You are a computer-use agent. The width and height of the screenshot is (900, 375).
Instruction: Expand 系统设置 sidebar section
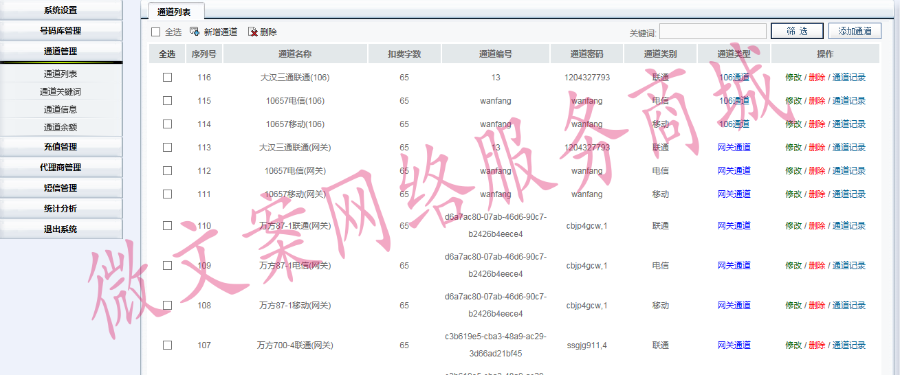coord(61,10)
